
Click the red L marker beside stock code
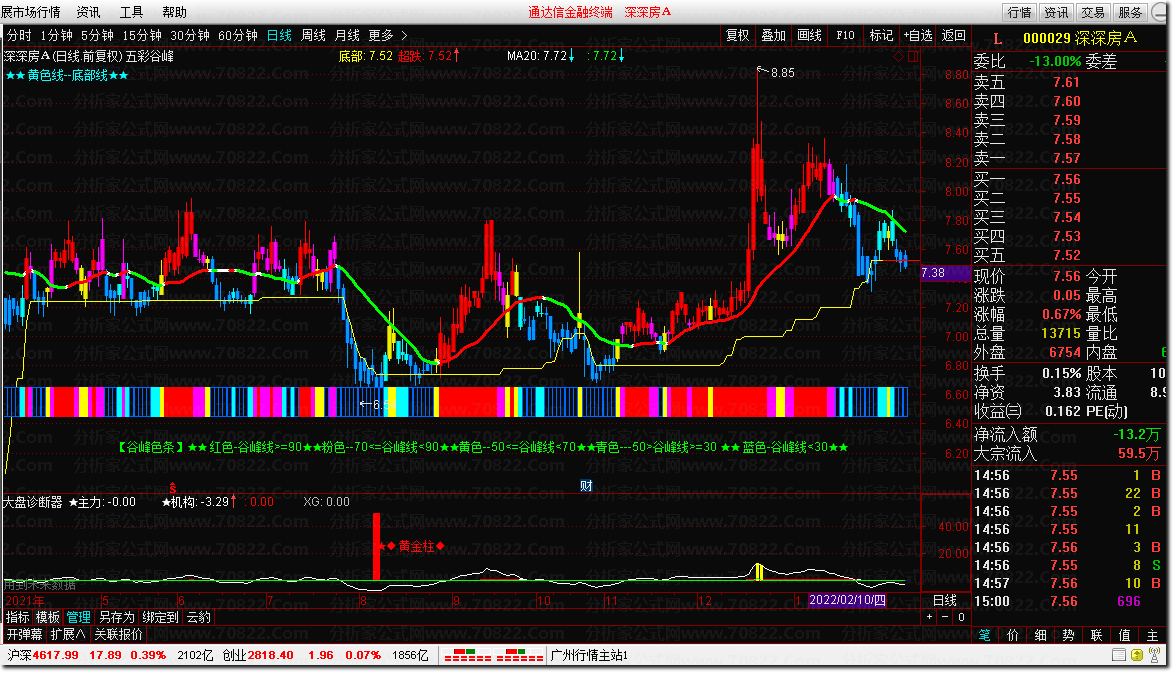(x=997, y=38)
